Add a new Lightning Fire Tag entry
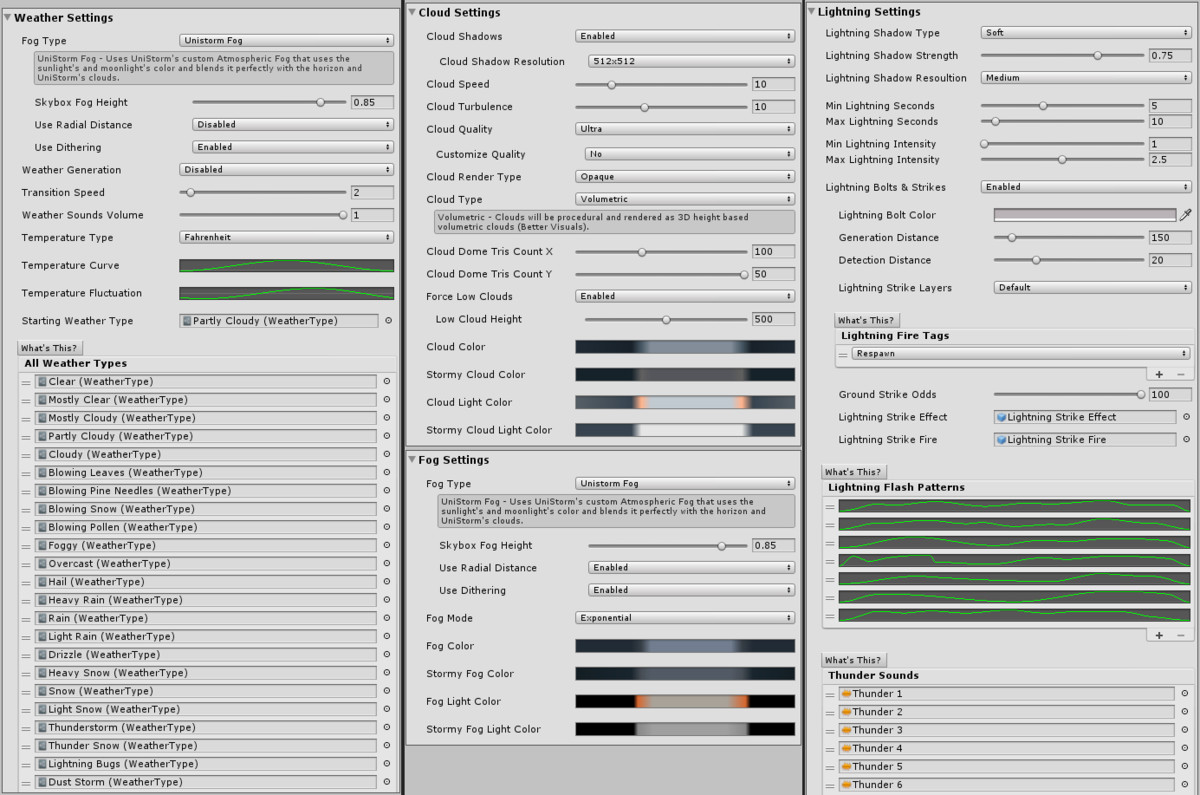The image size is (1200, 795). pos(1159,374)
